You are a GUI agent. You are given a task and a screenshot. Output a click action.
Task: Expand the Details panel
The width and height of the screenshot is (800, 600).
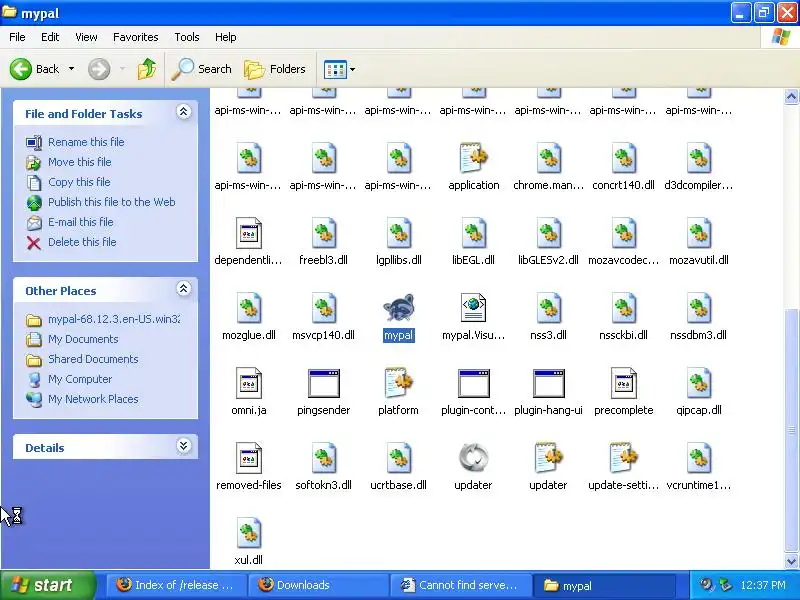[x=183, y=446]
